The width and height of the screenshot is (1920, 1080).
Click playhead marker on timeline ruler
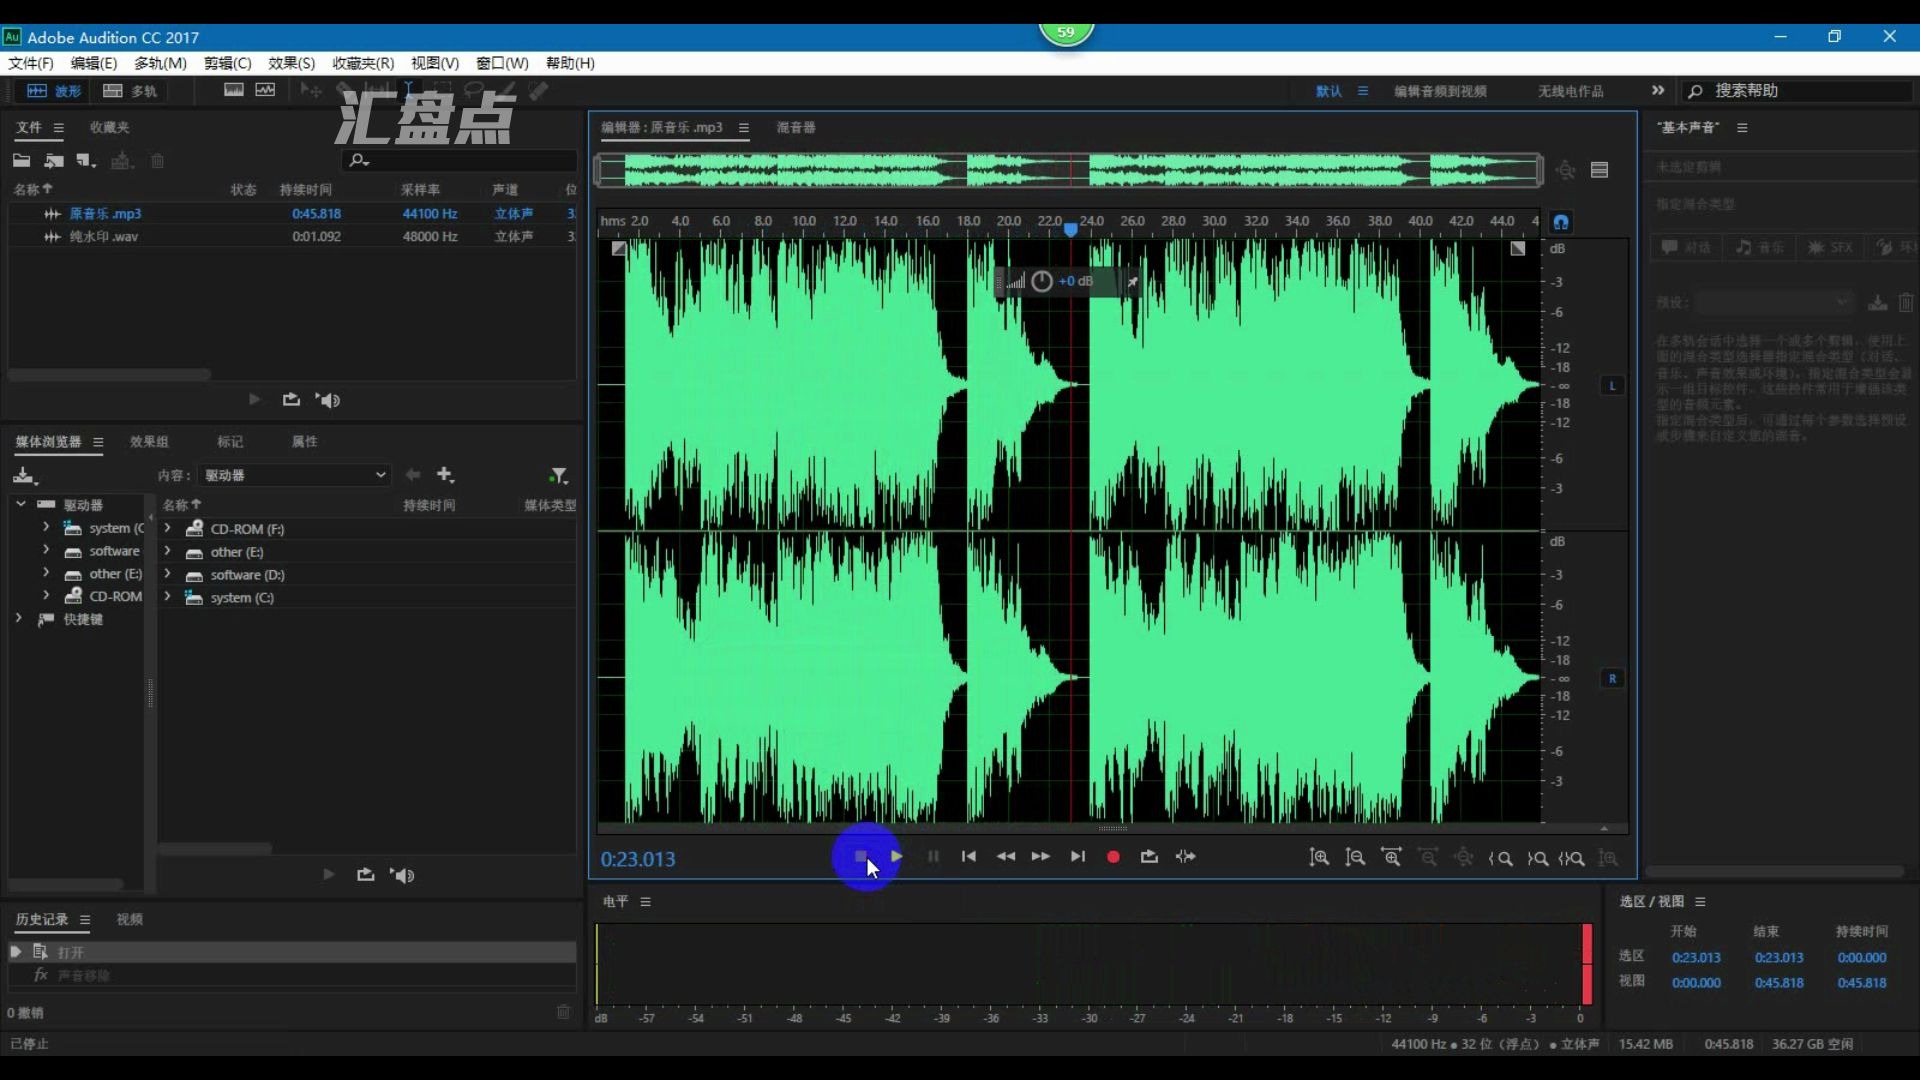click(1071, 229)
